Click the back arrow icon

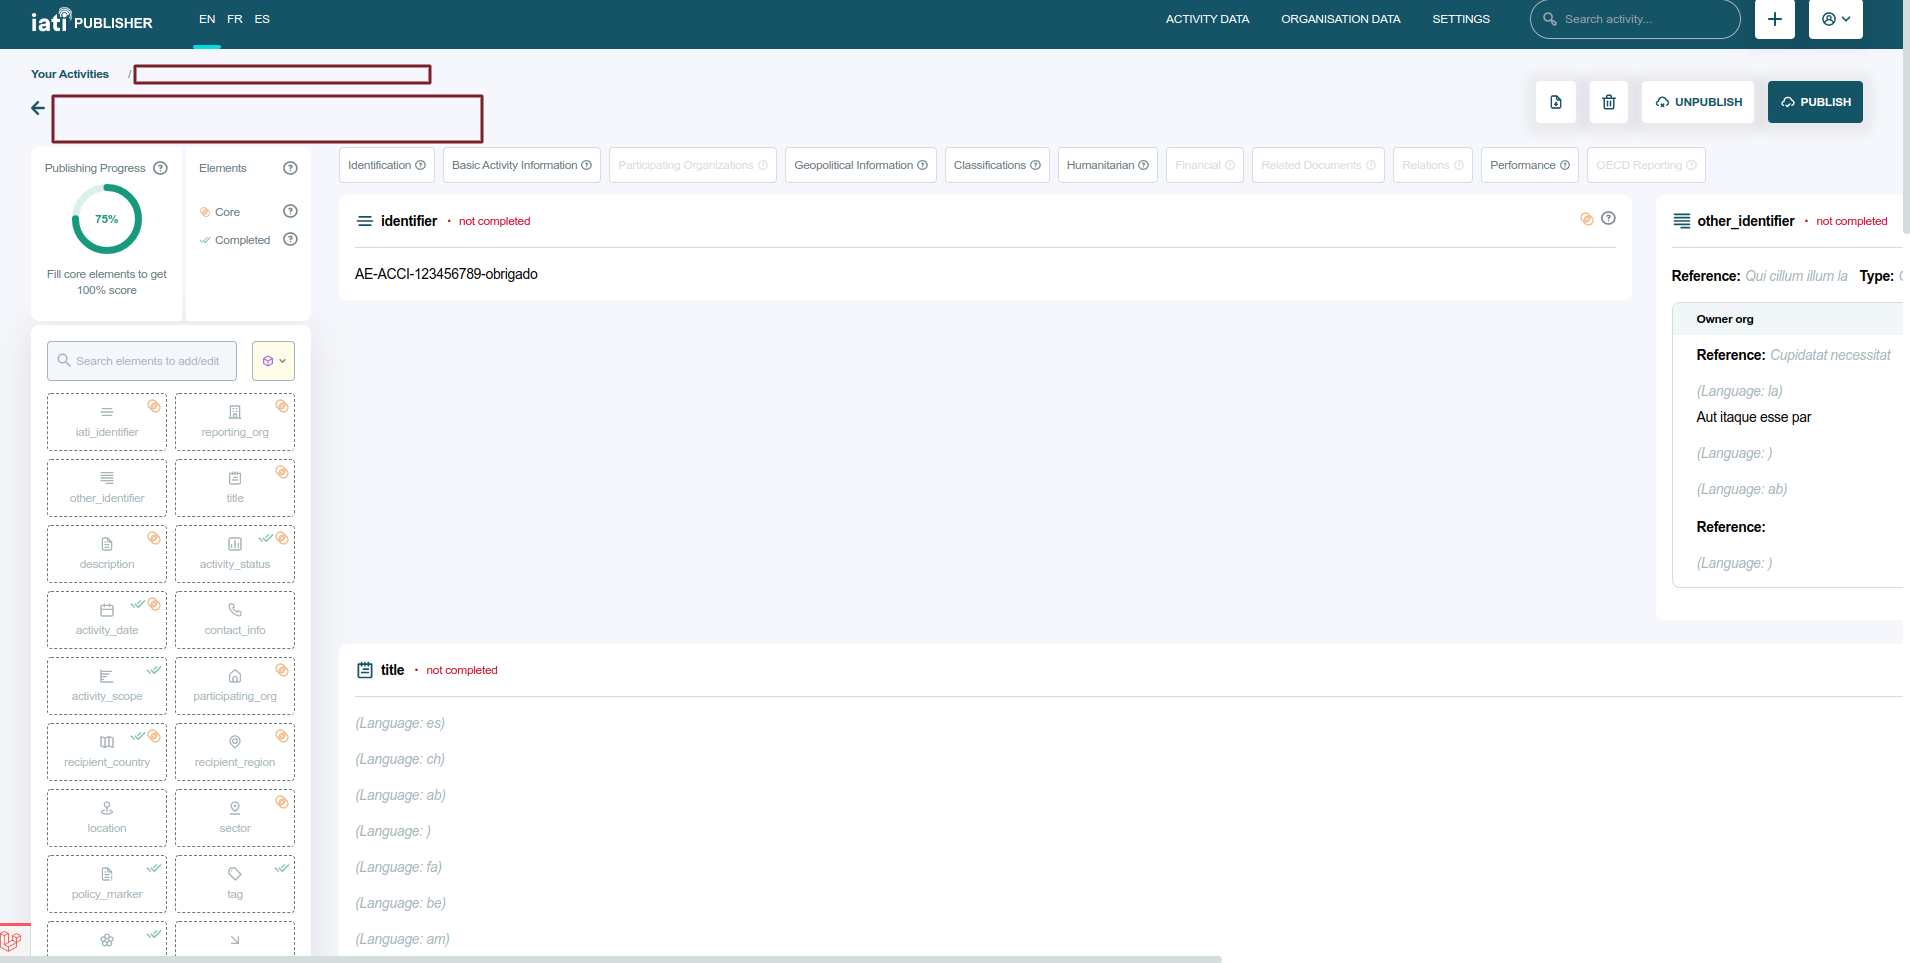tap(38, 108)
